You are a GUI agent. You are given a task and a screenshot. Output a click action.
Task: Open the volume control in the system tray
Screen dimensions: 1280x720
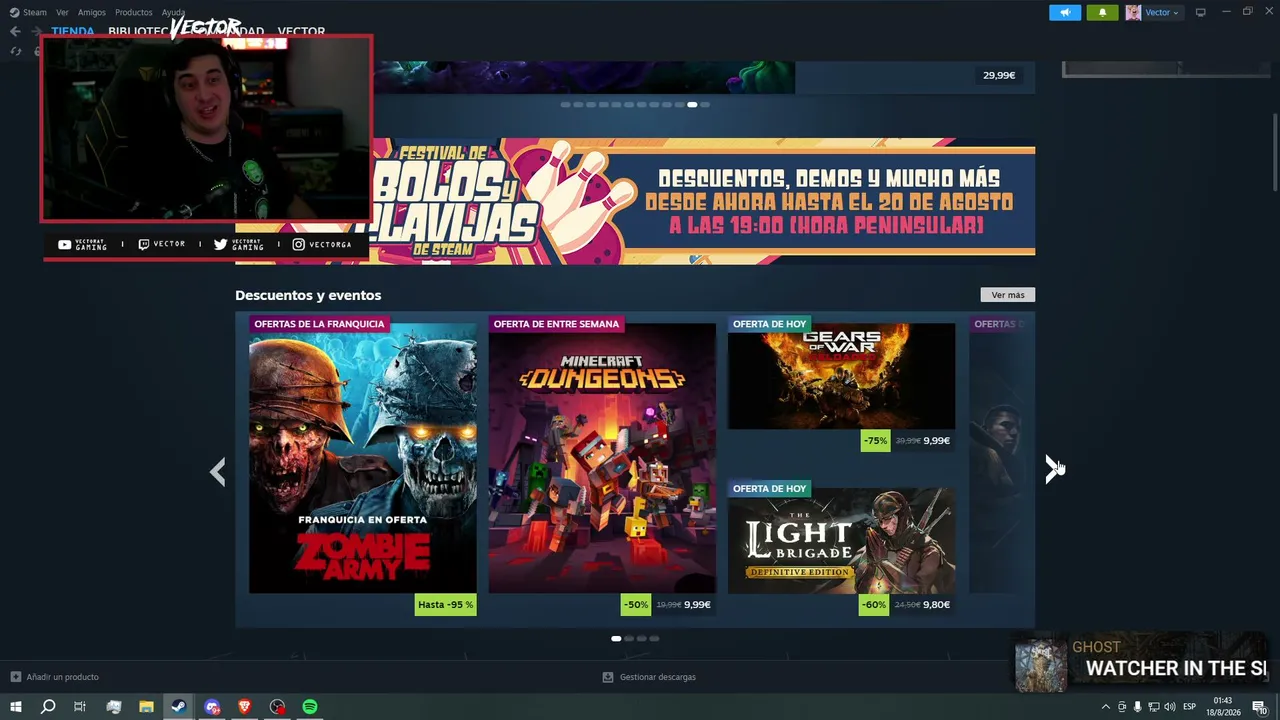(x=1169, y=707)
